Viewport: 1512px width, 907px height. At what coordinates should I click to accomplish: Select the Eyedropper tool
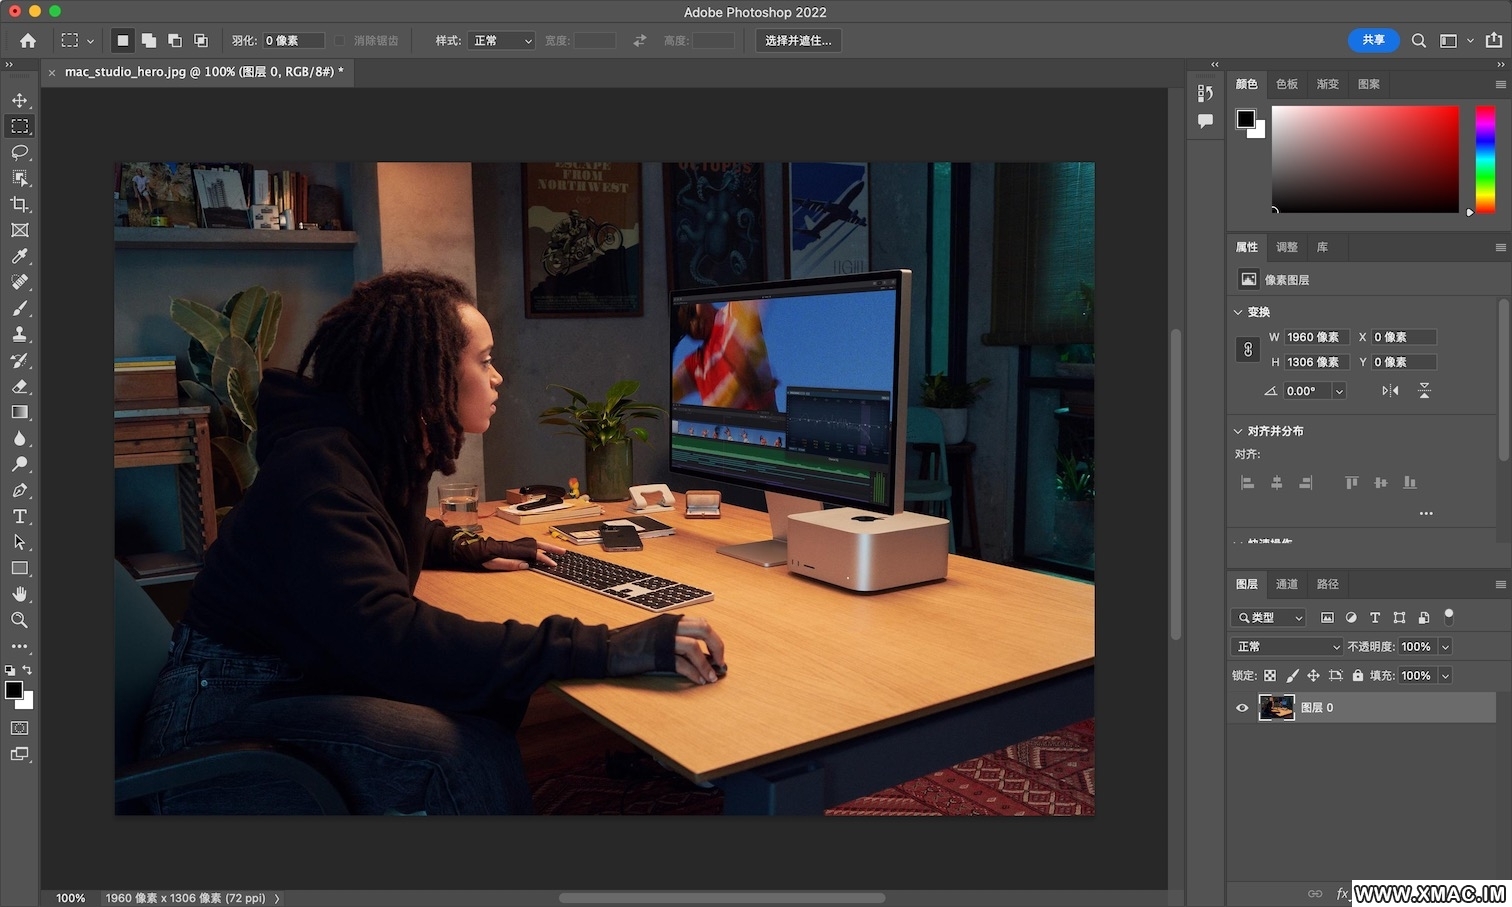click(20, 256)
